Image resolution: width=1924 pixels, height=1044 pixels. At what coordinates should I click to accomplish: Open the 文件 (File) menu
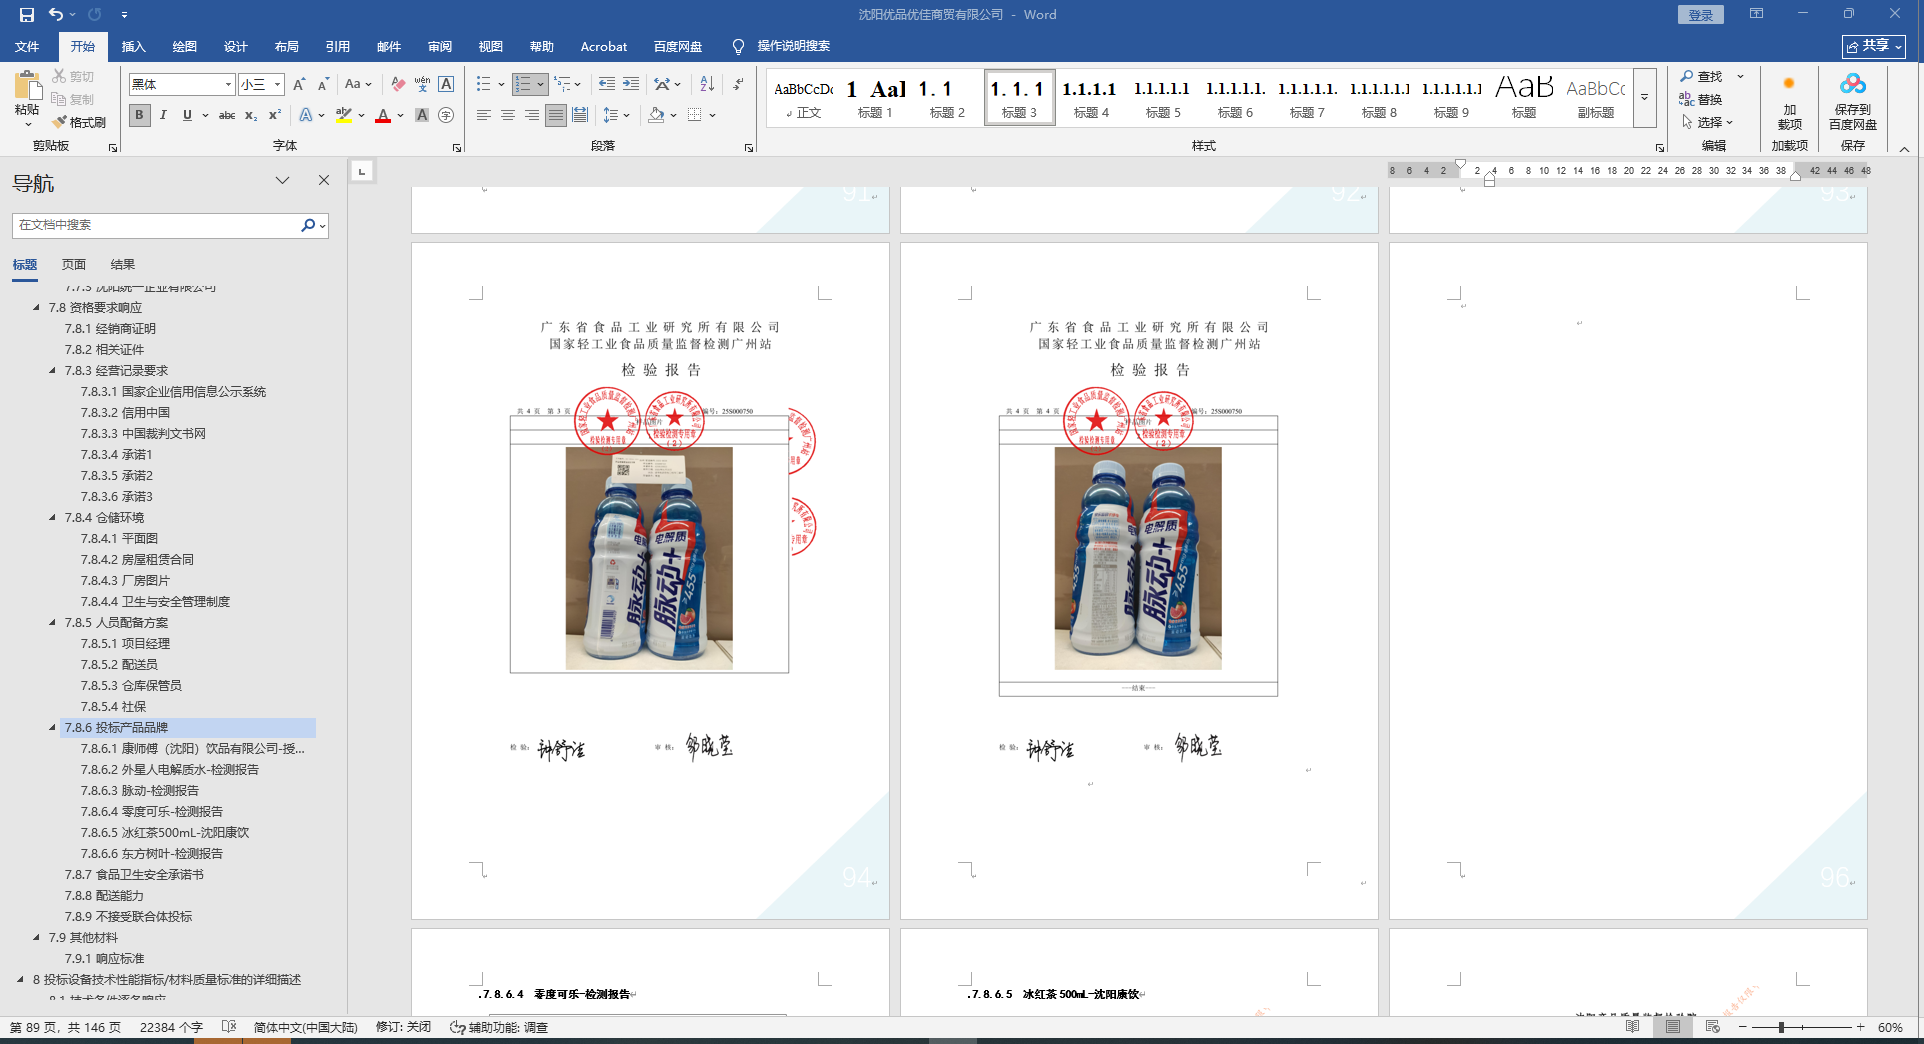[27, 47]
